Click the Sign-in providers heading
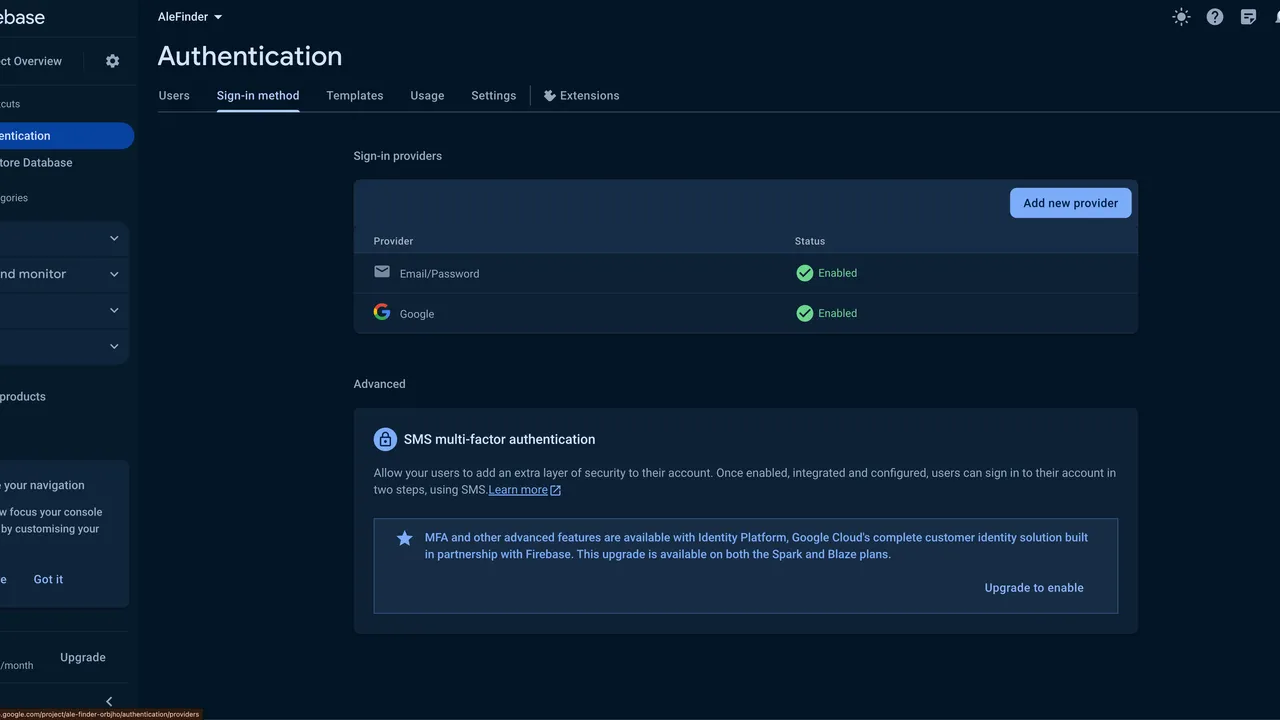Screen dimensions: 1280x720 (397, 156)
